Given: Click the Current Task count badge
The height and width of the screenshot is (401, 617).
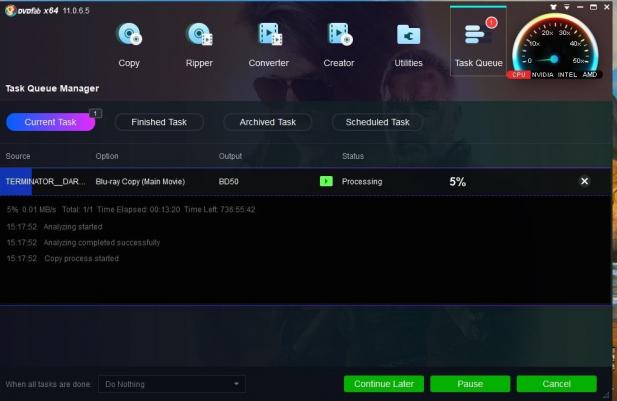Looking at the screenshot, I should [95, 113].
